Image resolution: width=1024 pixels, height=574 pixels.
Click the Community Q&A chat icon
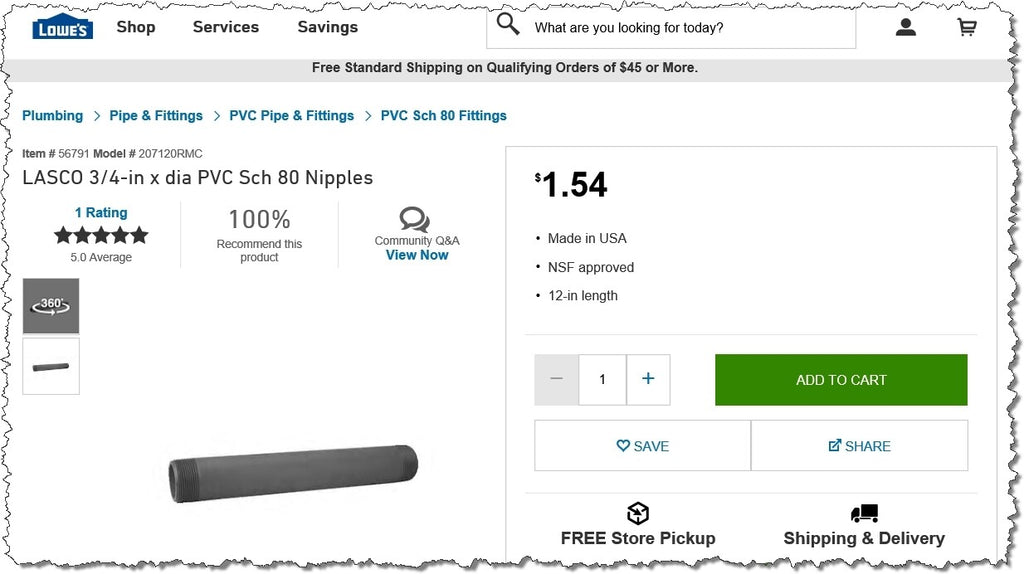(415, 219)
